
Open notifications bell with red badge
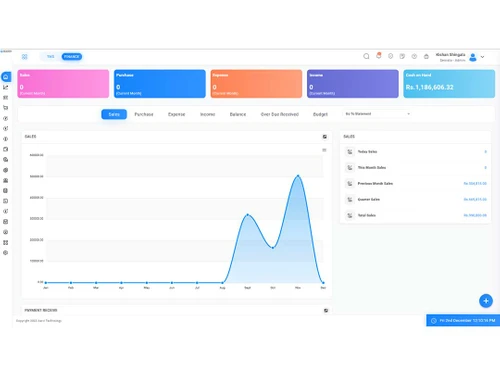point(378,56)
